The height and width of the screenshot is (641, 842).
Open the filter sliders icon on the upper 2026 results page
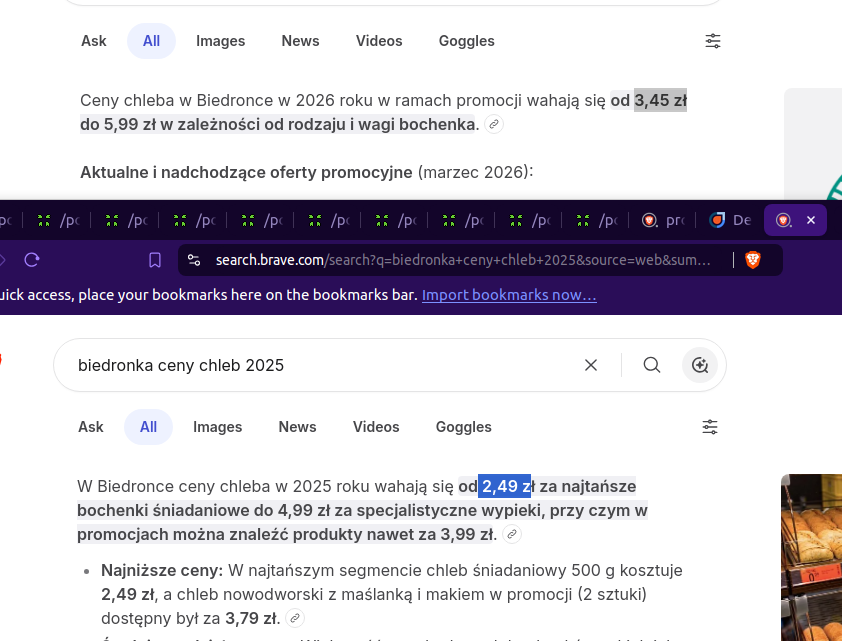tap(713, 41)
